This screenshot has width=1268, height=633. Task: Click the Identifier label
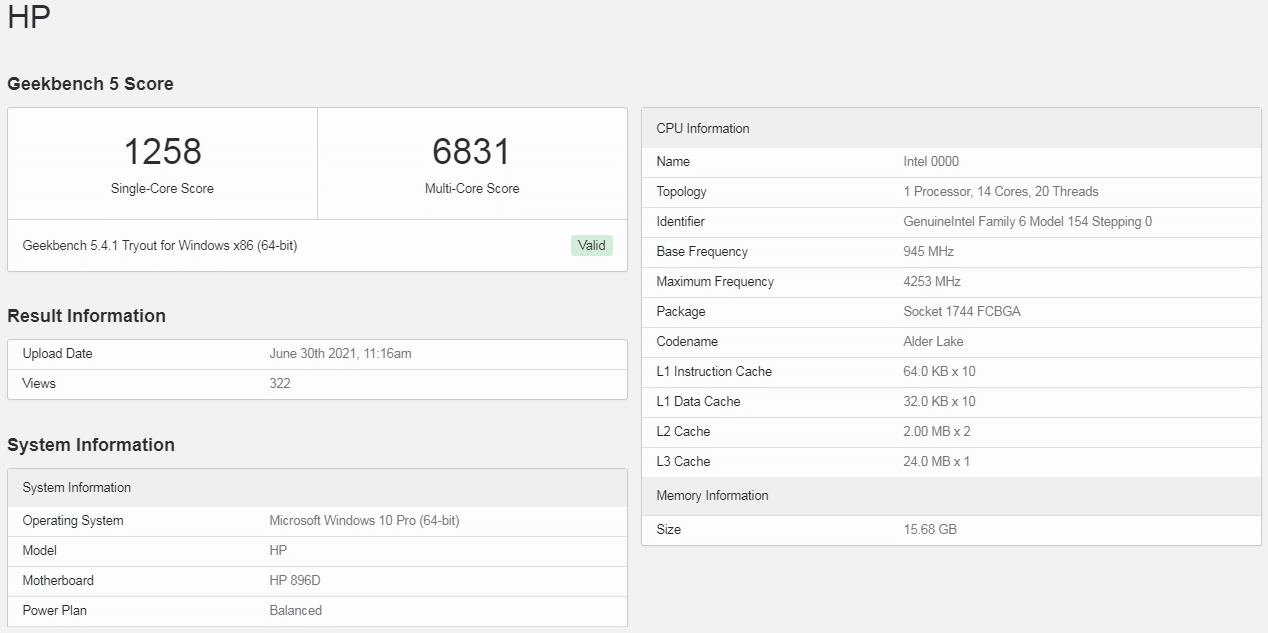click(680, 222)
